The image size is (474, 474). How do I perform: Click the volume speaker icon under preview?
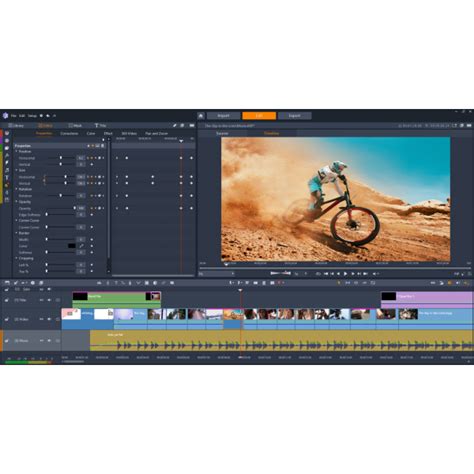tap(375, 274)
